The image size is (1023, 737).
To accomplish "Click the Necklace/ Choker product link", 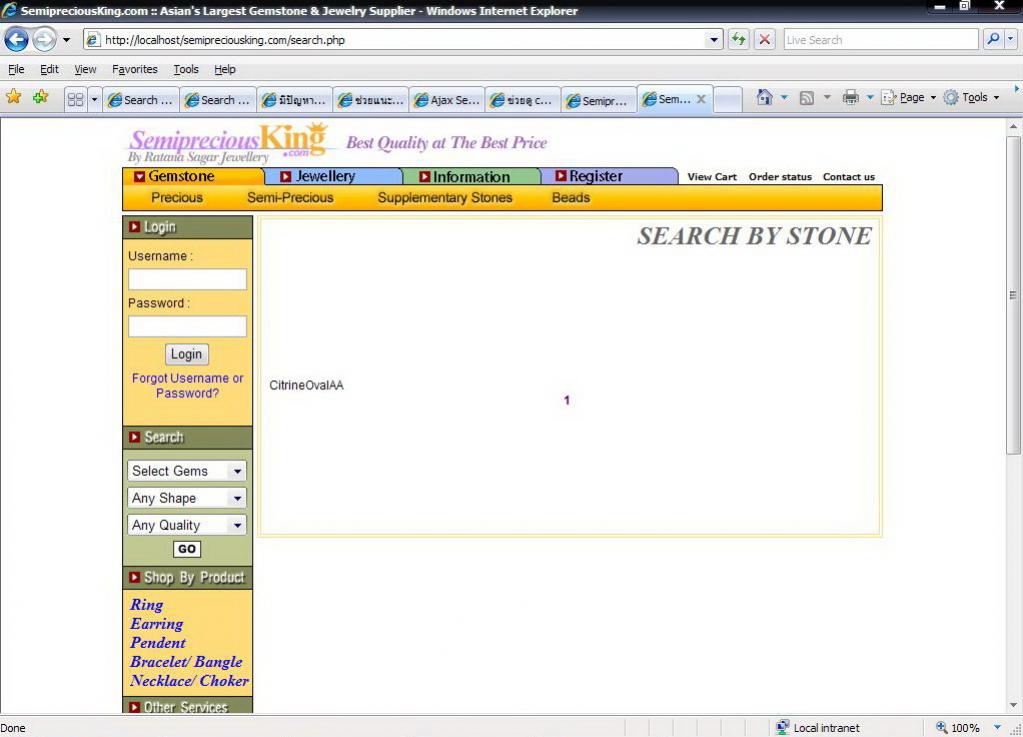I will 189,681.
